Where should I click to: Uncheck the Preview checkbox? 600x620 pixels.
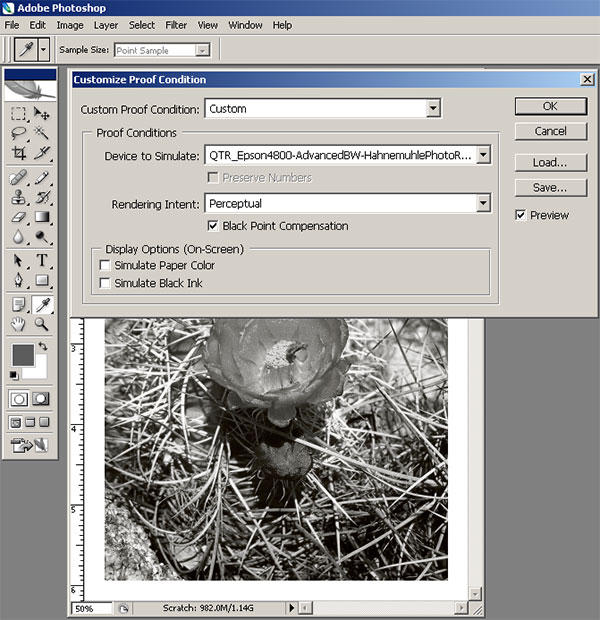pyautogui.click(x=521, y=215)
